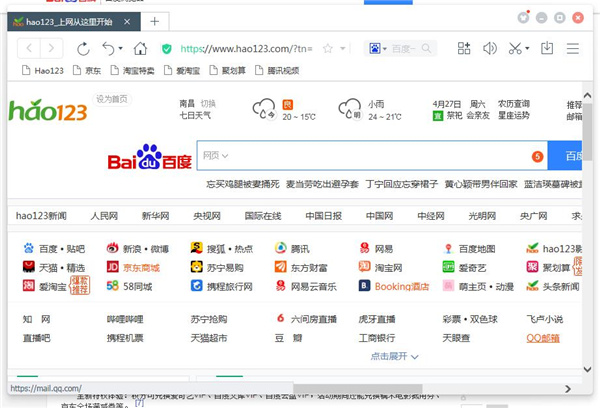The image size is (600, 408).
Task: Go back with the browser back arrow
Action: pyautogui.click(x=29, y=49)
